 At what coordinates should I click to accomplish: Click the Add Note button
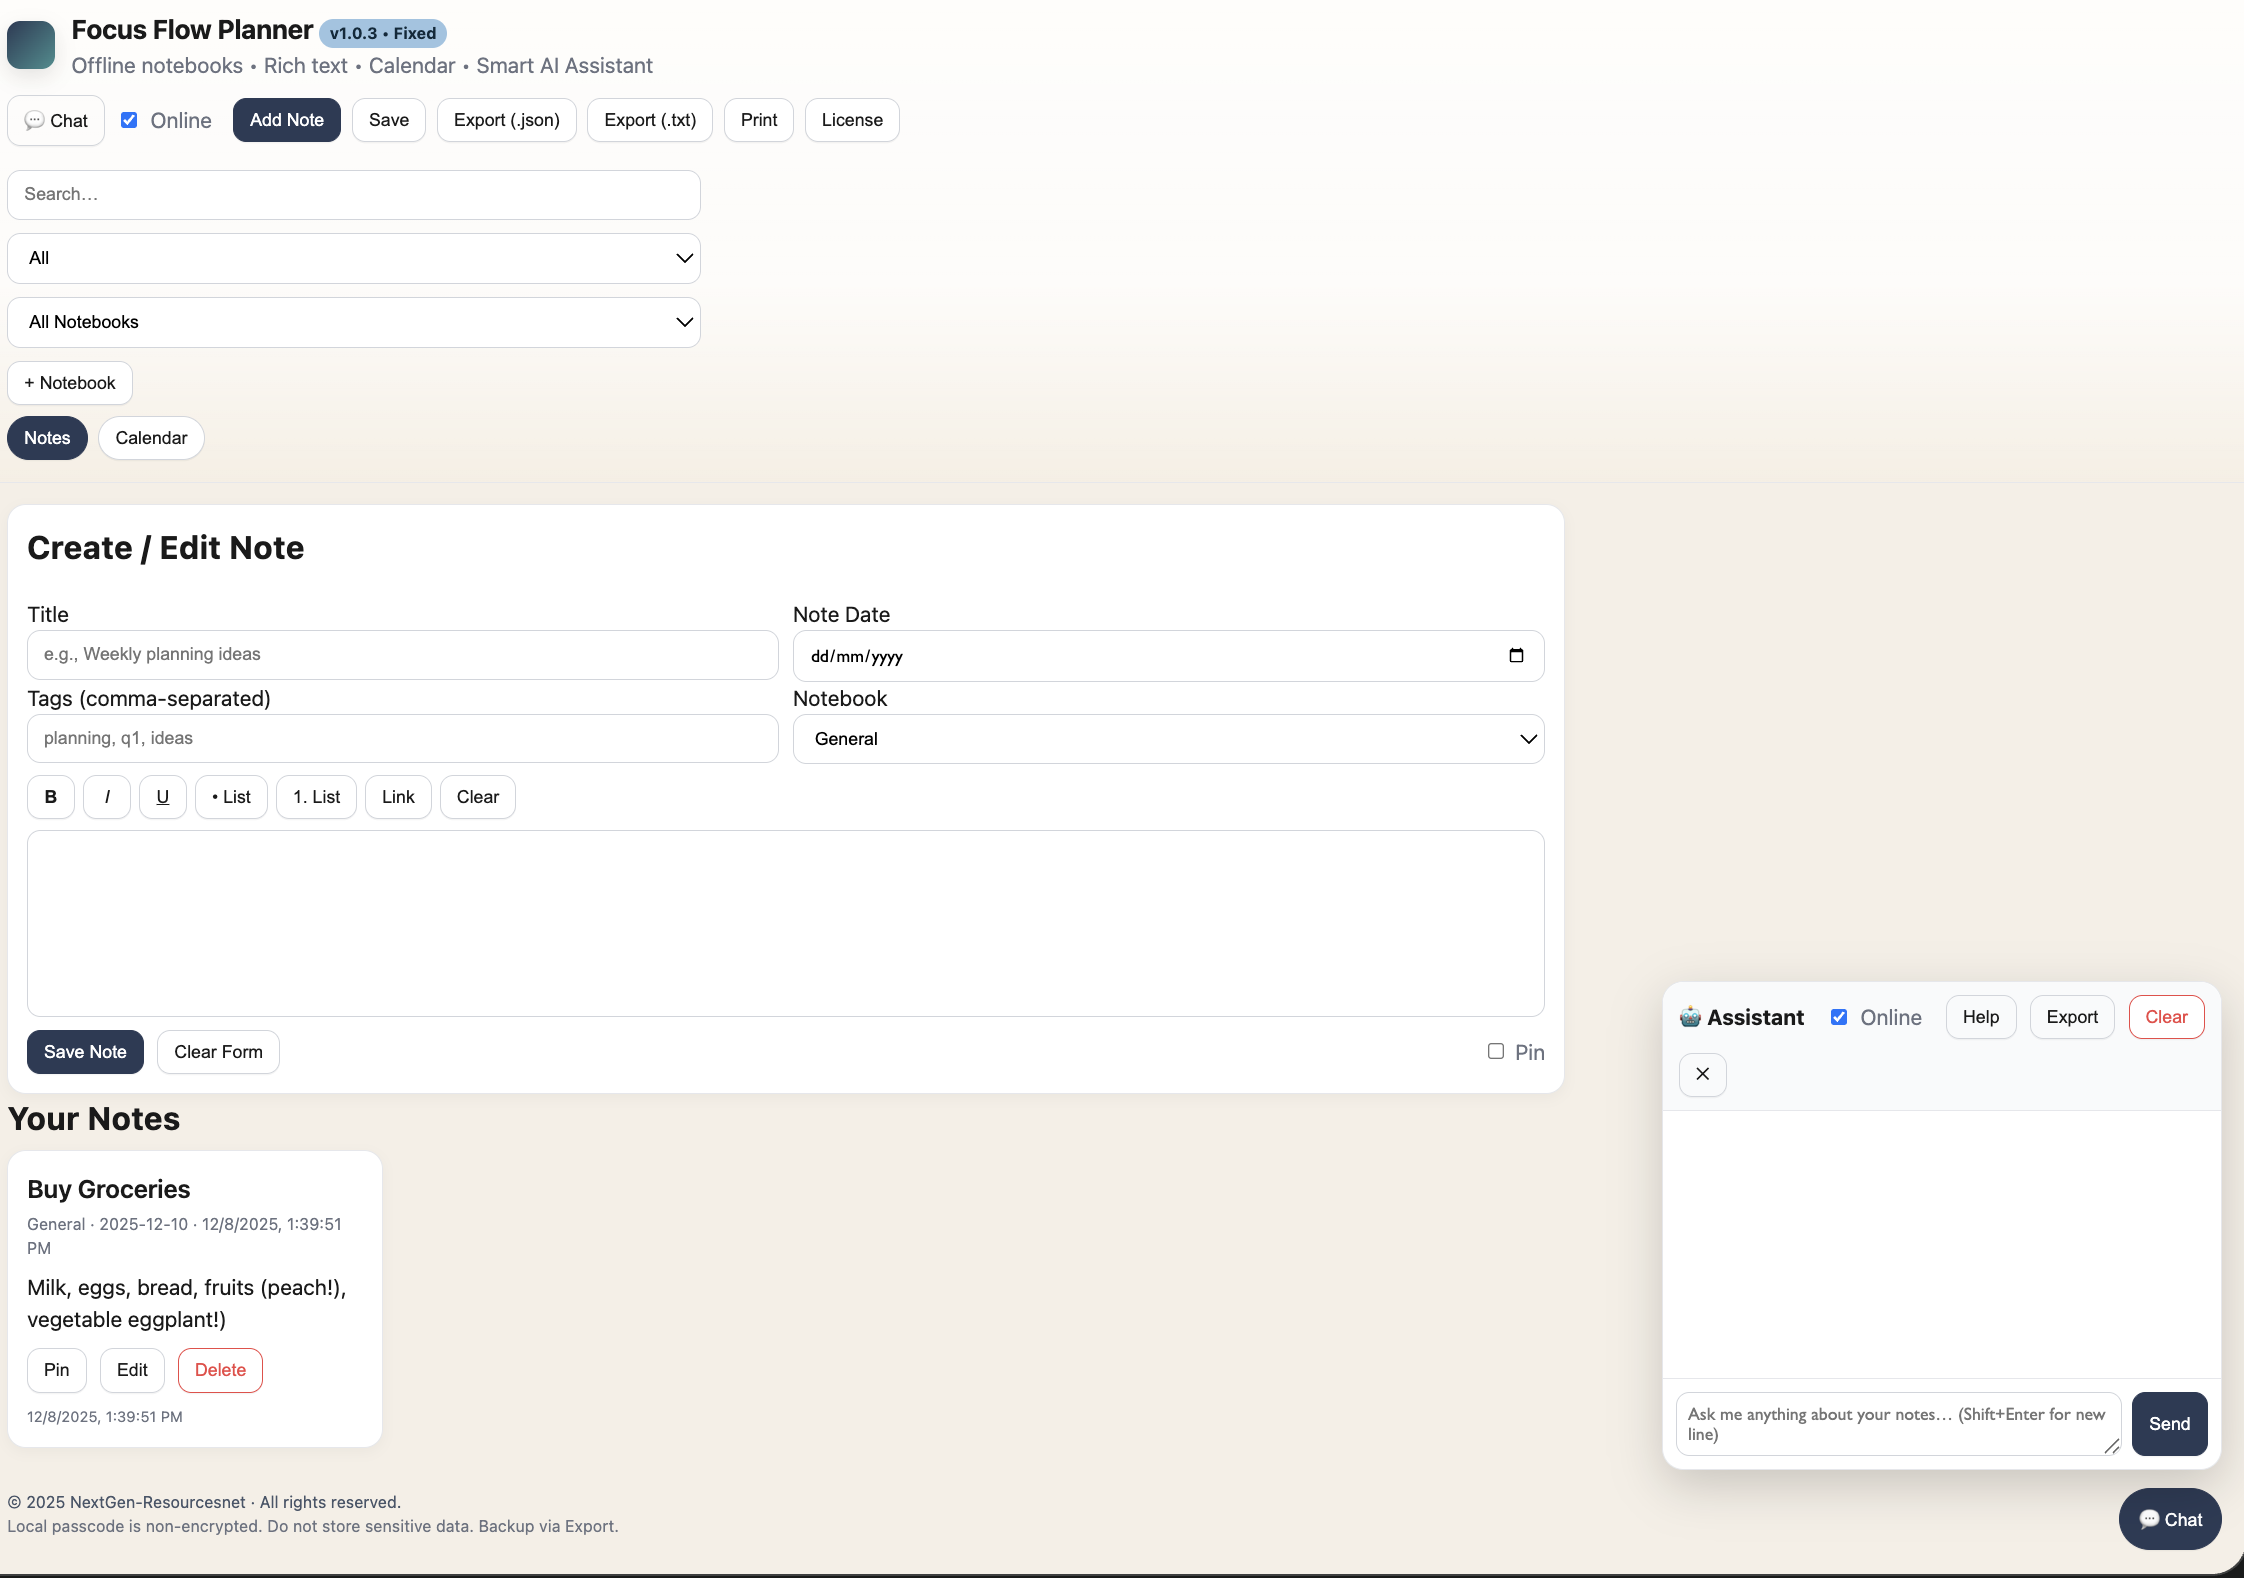(x=287, y=119)
